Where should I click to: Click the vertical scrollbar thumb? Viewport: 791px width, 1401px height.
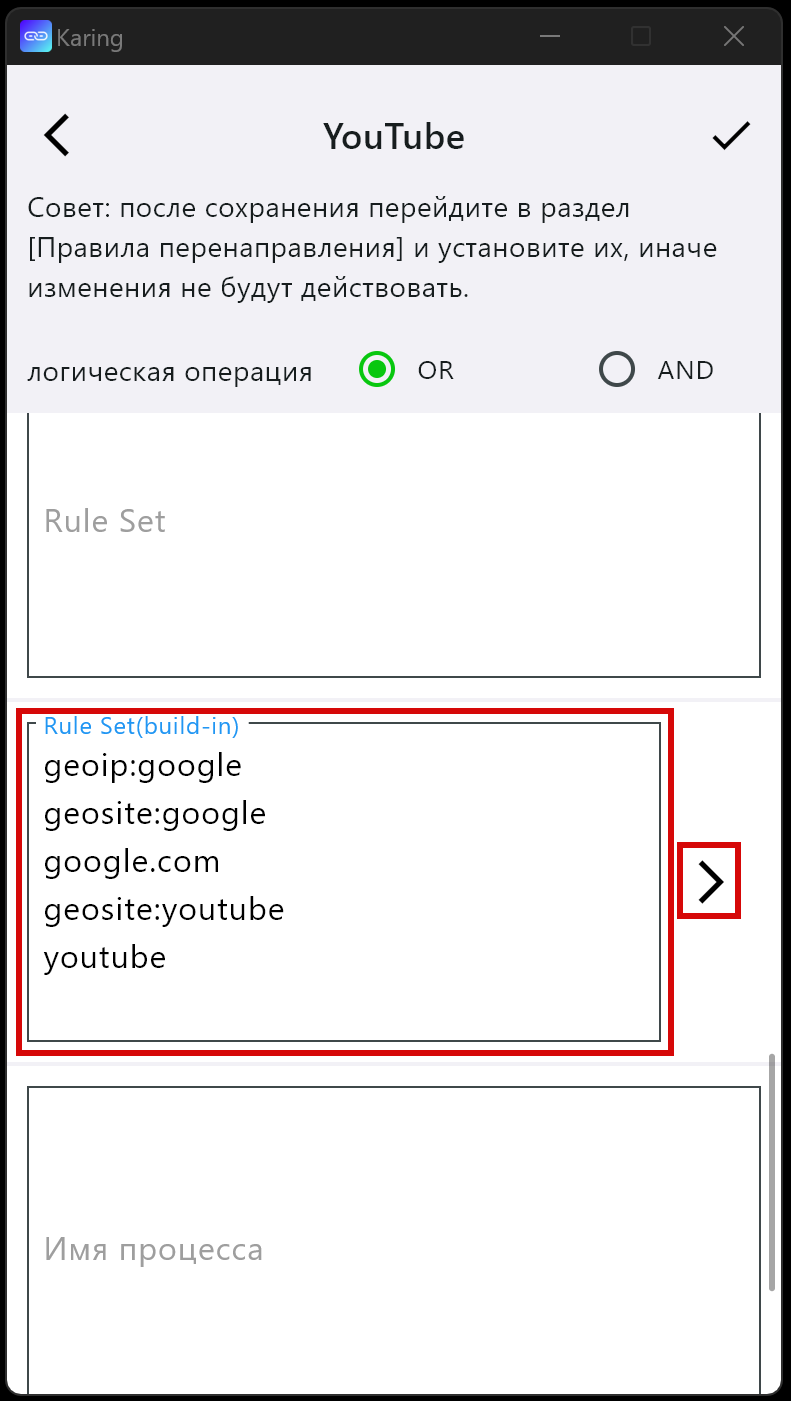pos(773,1172)
